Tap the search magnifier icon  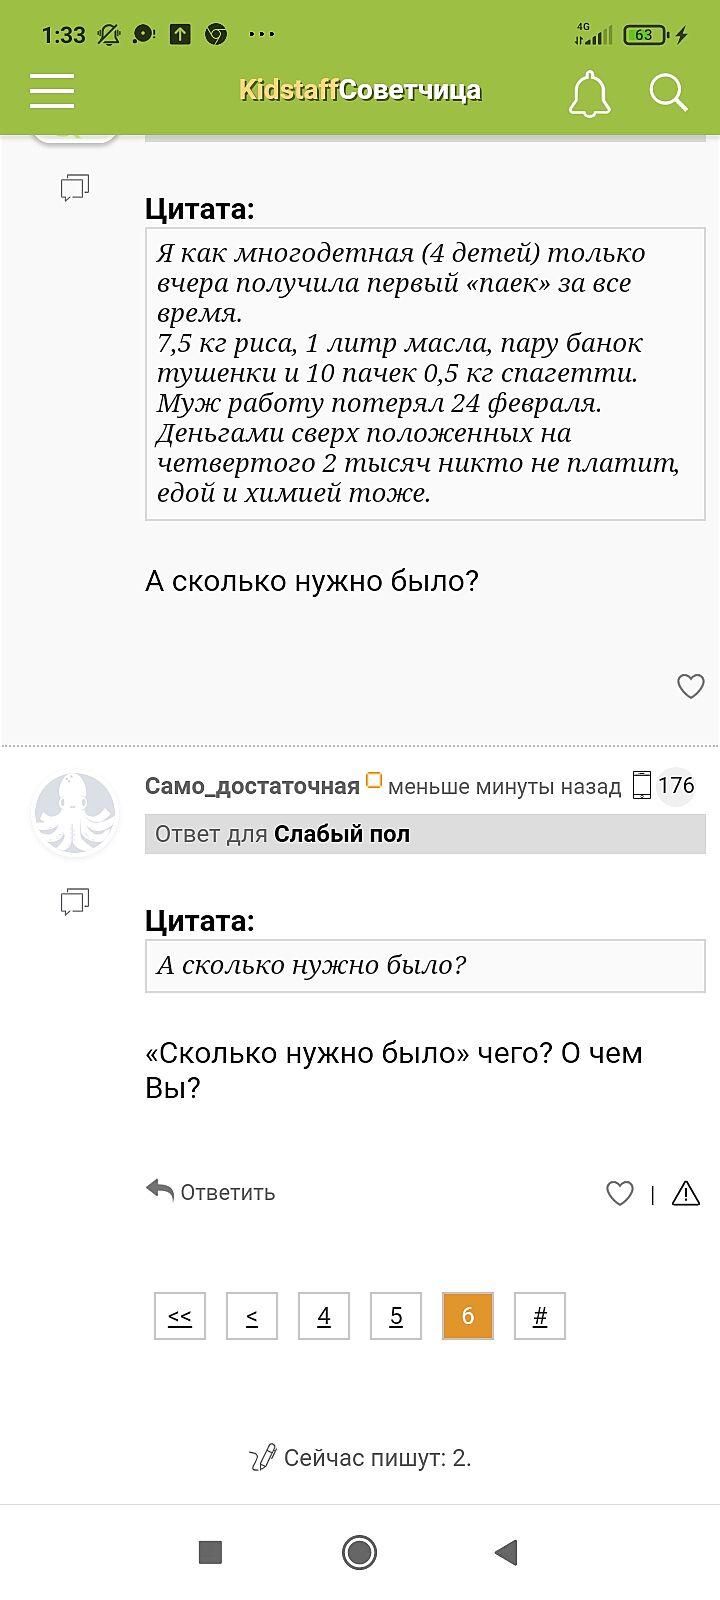point(668,93)
